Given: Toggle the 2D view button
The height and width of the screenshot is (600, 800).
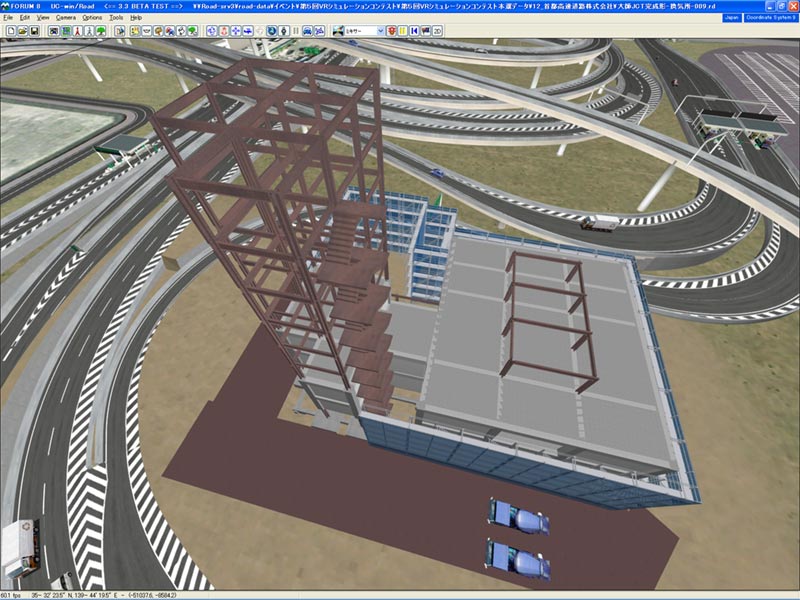Looking at the screenshot, I should pos(437,31).
